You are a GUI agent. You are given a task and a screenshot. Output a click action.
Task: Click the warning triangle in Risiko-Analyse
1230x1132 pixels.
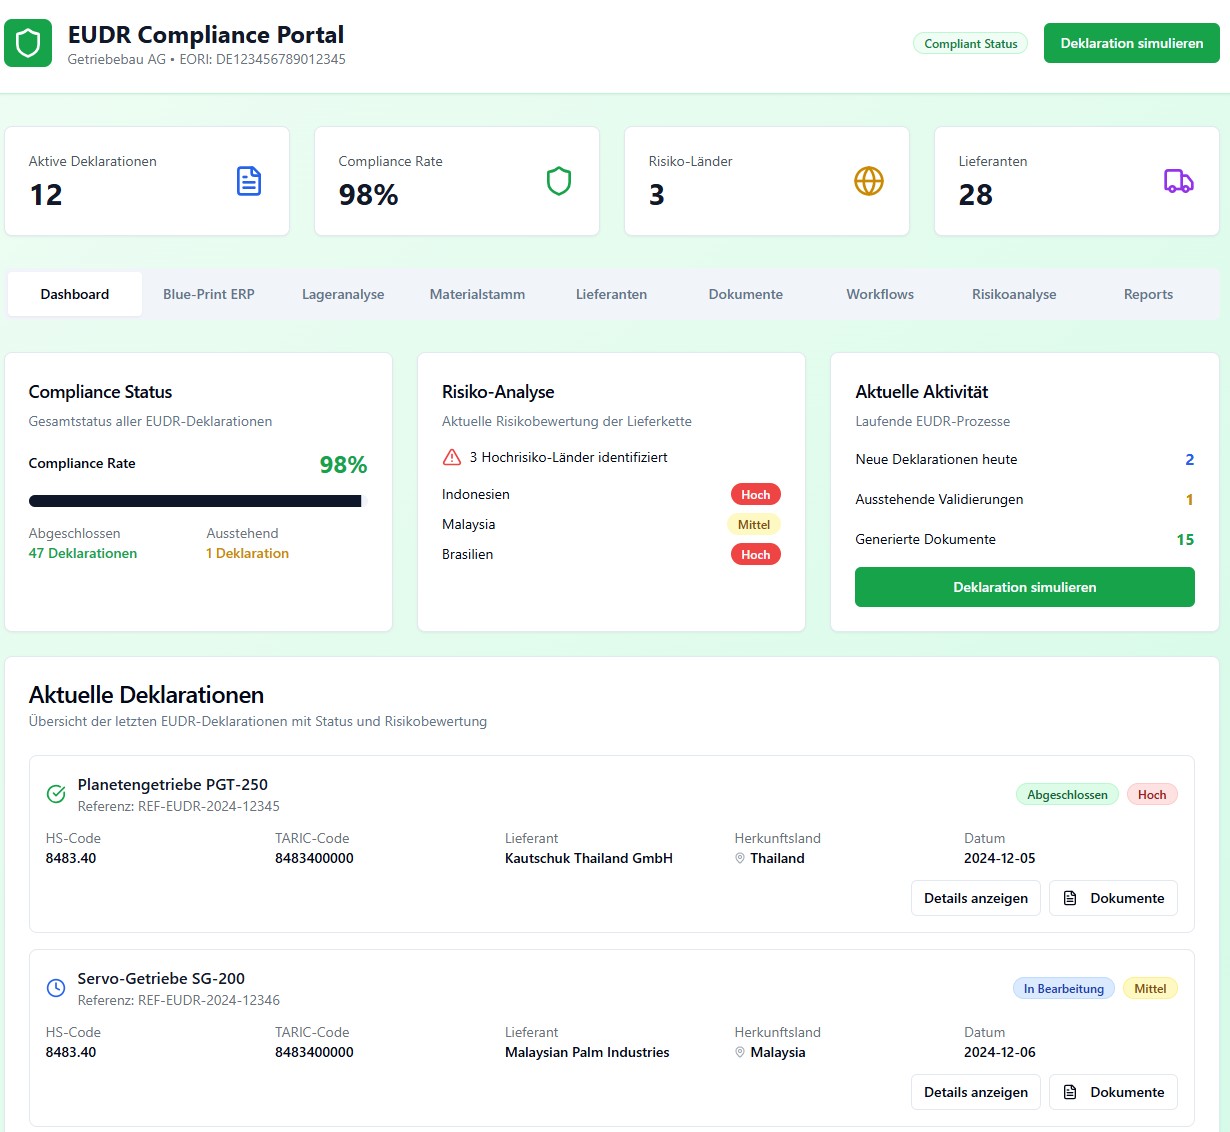pyautogui.click(x=451, y=458)
